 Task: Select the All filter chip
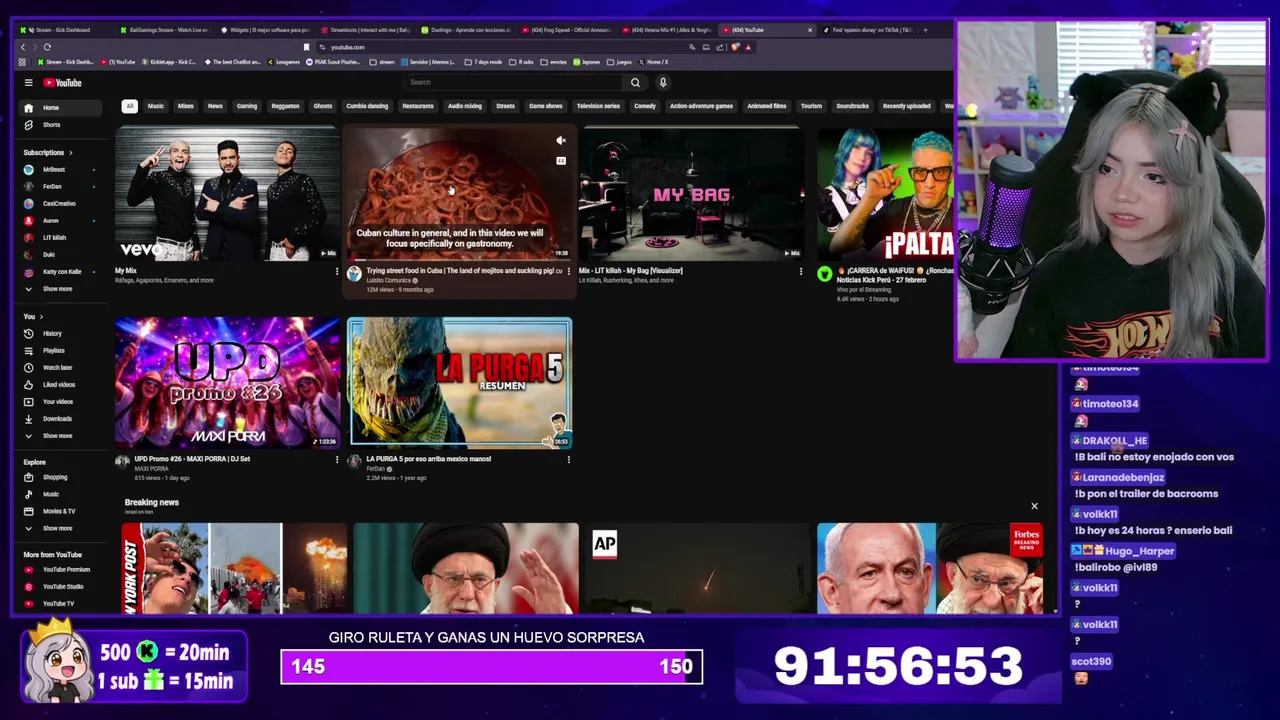click(x=129, y=106)
